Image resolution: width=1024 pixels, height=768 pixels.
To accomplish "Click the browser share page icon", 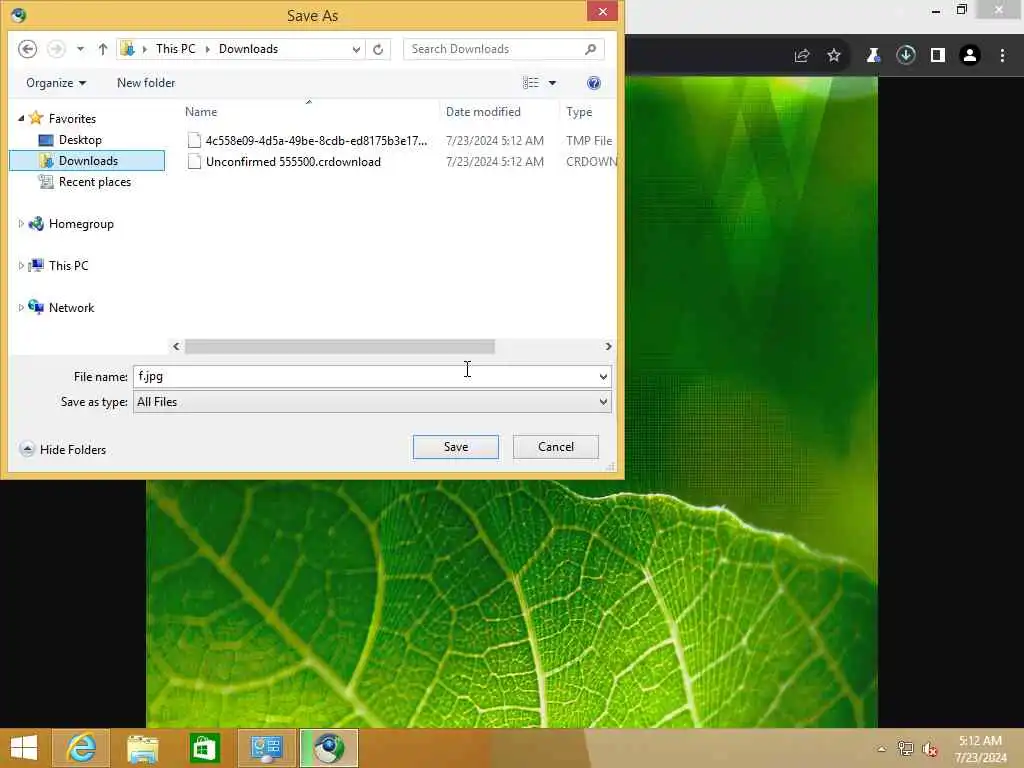I will [x=802, y=56].
